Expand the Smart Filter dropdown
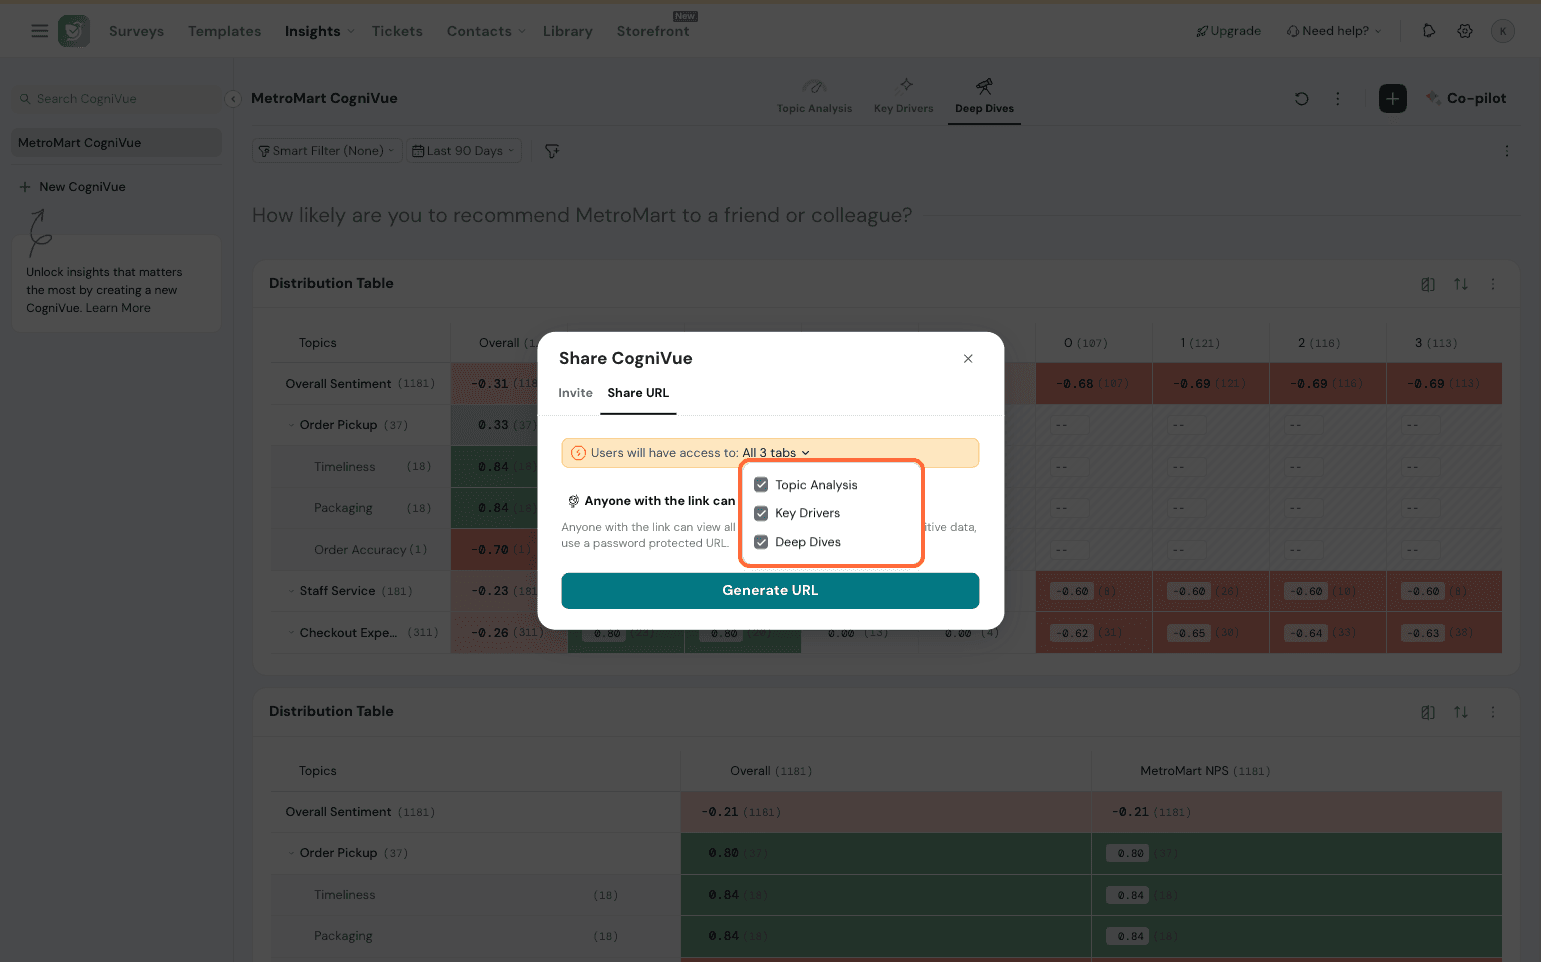 (326, 151)
